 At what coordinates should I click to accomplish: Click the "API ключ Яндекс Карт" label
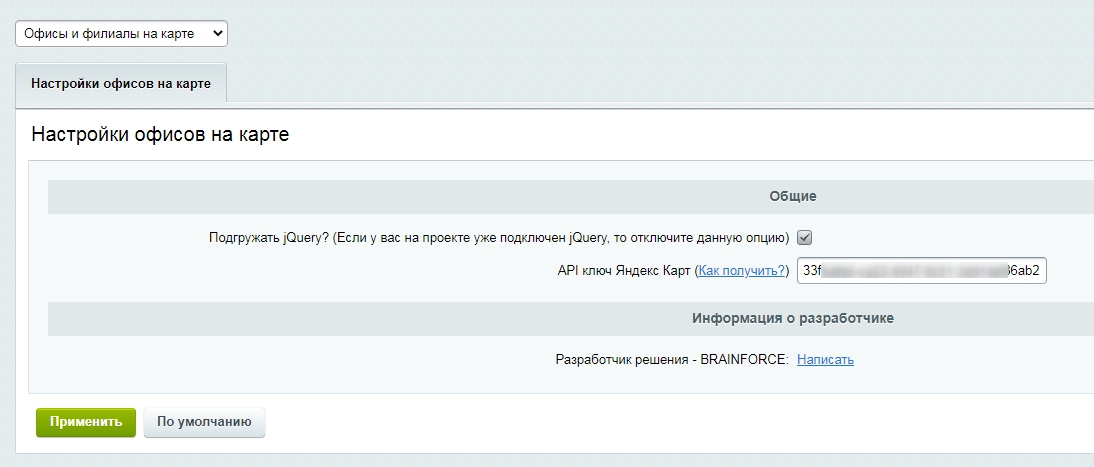tap(624, 271)
